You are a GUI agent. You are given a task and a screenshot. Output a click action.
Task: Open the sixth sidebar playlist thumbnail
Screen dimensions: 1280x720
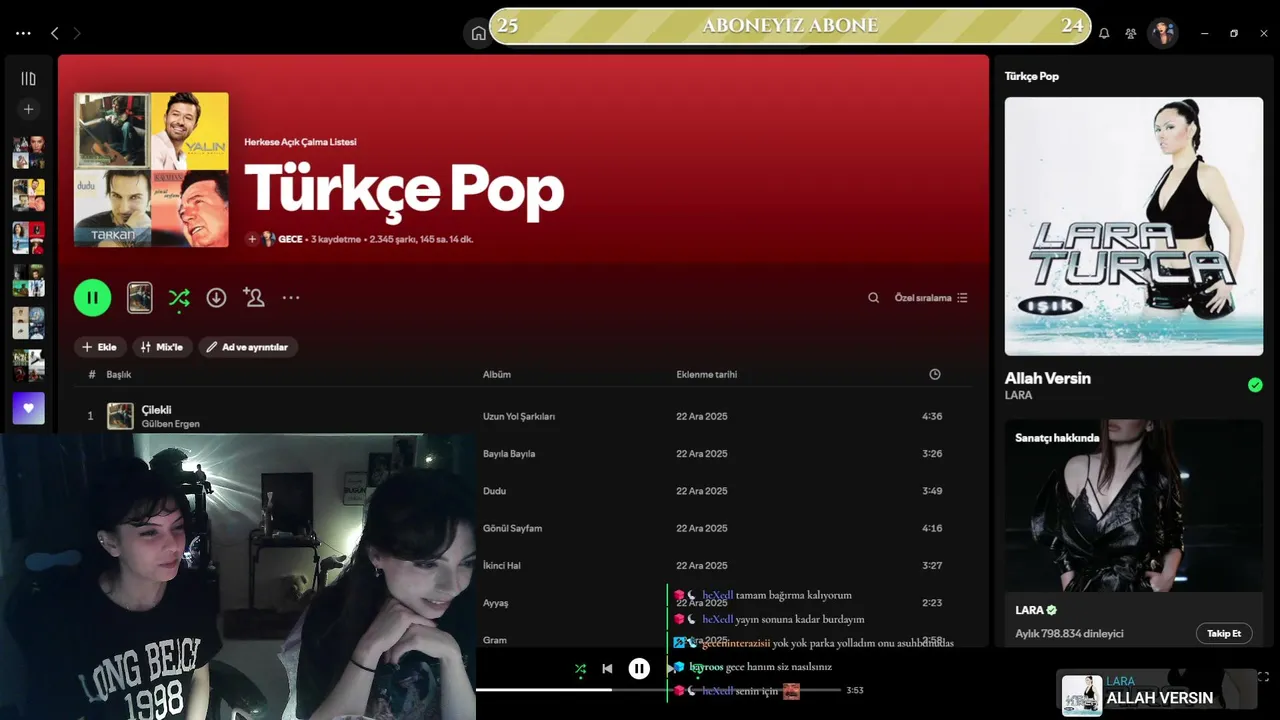28,365
